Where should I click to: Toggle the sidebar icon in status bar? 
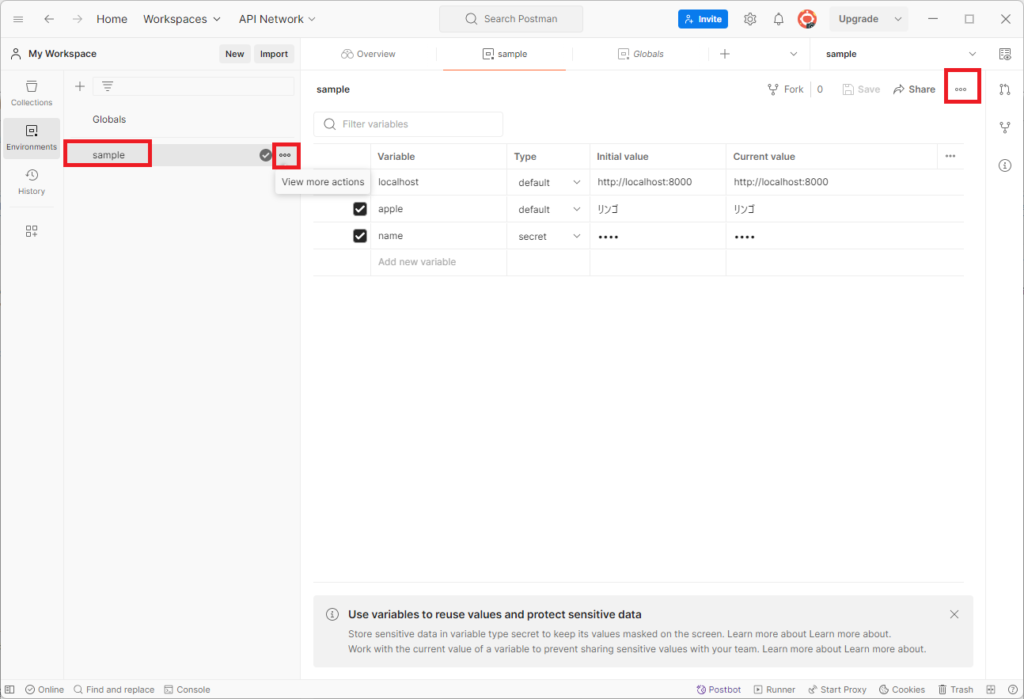point(10,689)
